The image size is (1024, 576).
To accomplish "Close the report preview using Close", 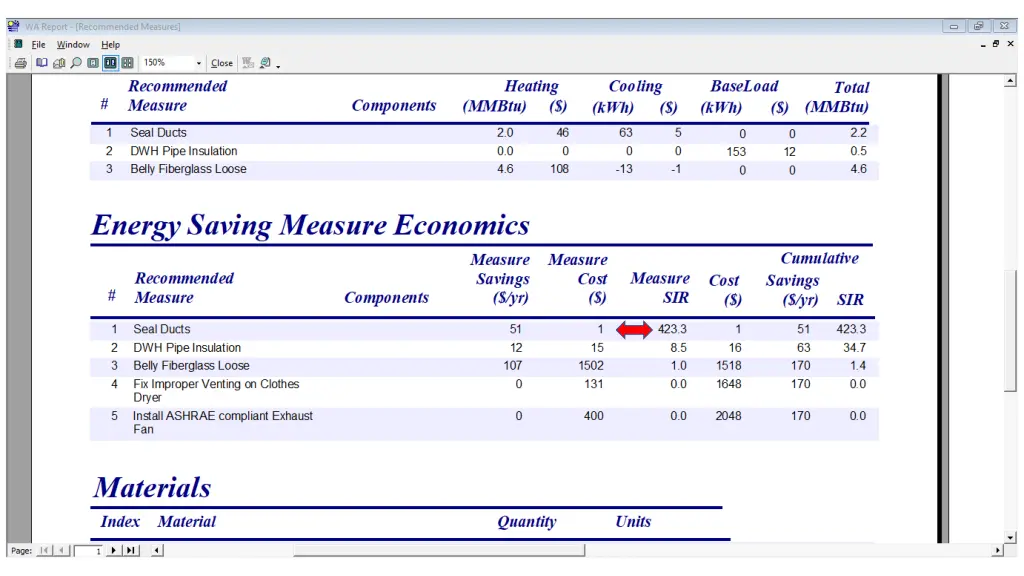I will coord(221,63).
